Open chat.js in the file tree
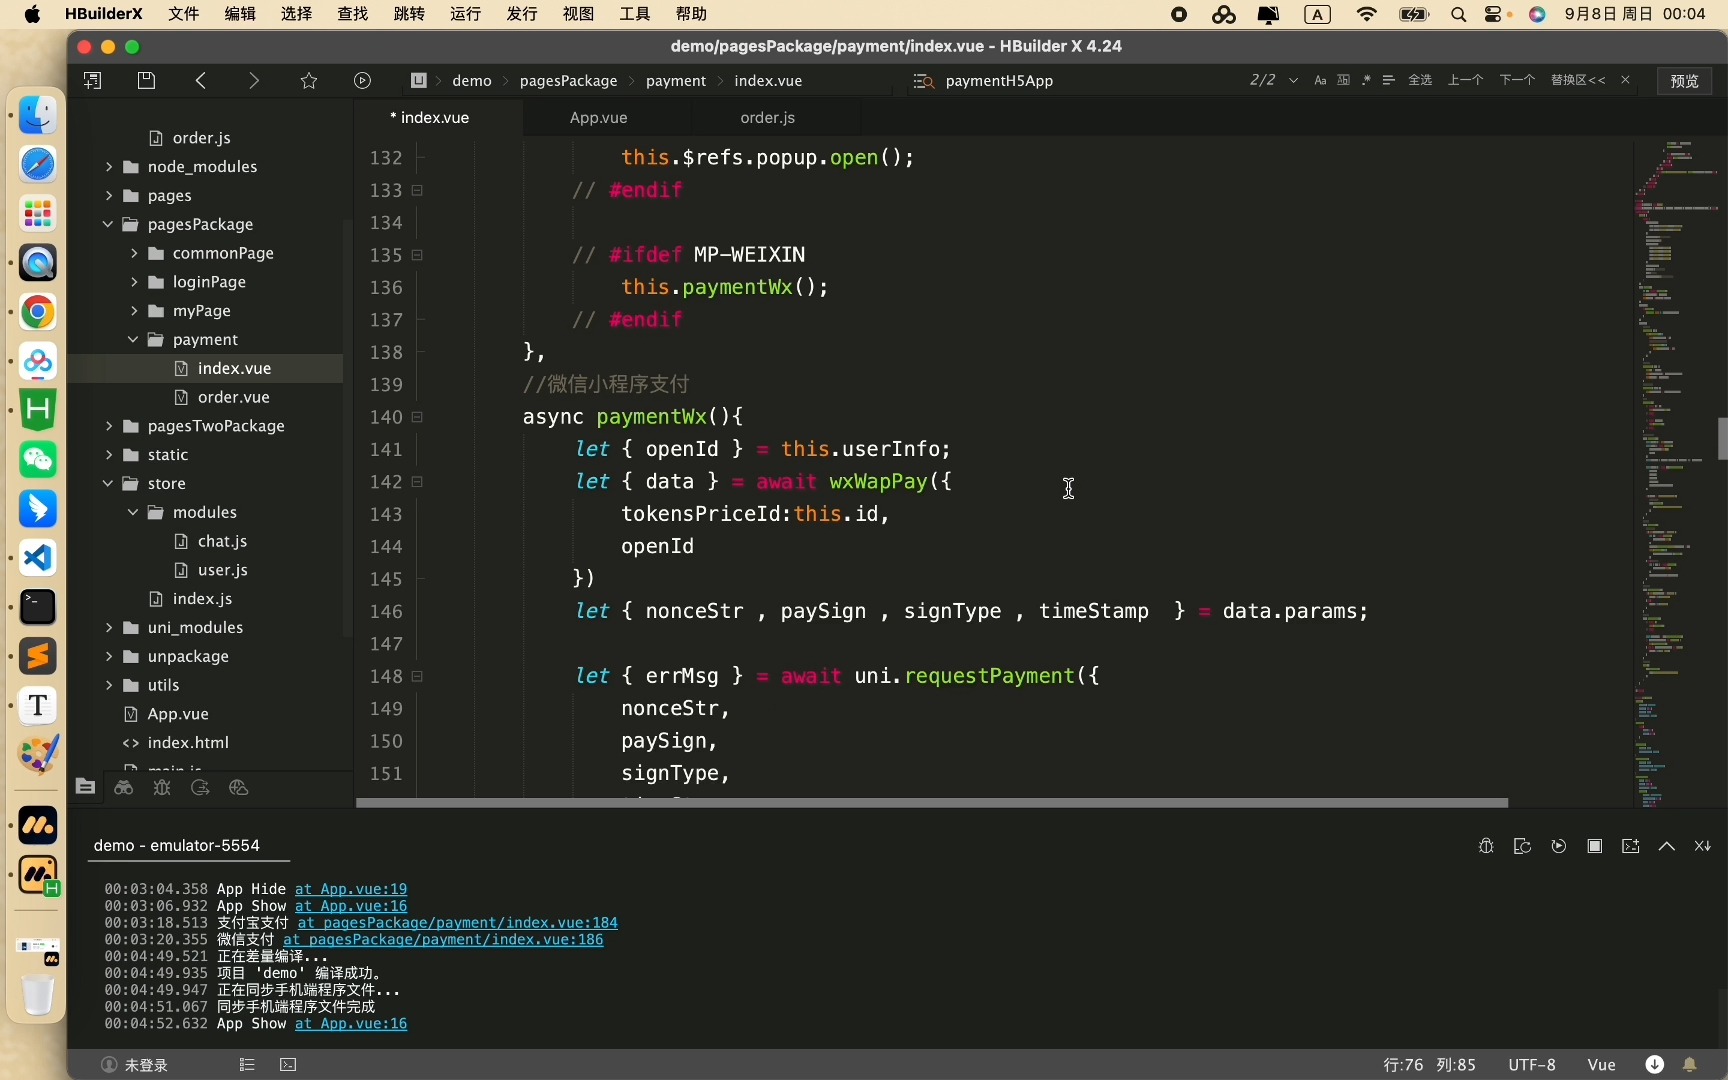This screenshot has height=1080, width=1728. click(x=222, y=541)
